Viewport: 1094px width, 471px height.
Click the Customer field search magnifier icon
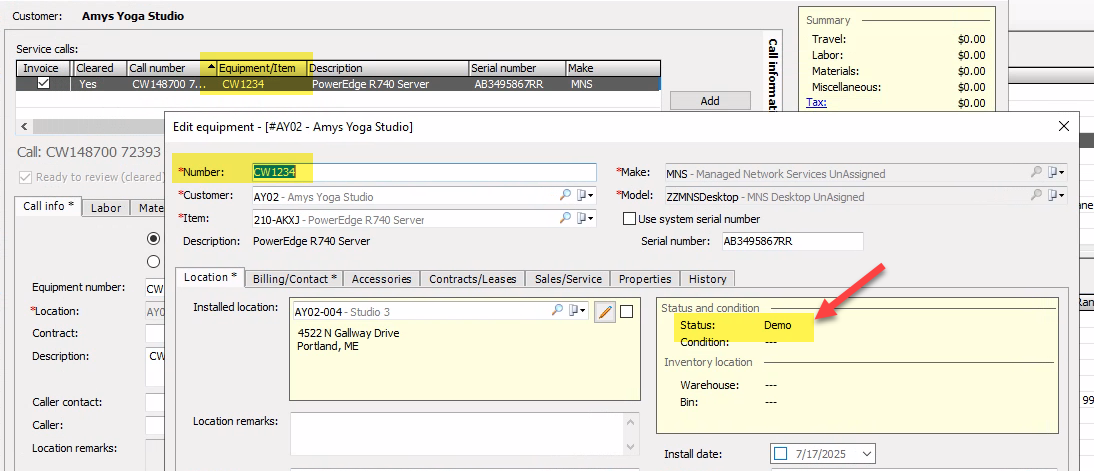(x=565, y=196)
